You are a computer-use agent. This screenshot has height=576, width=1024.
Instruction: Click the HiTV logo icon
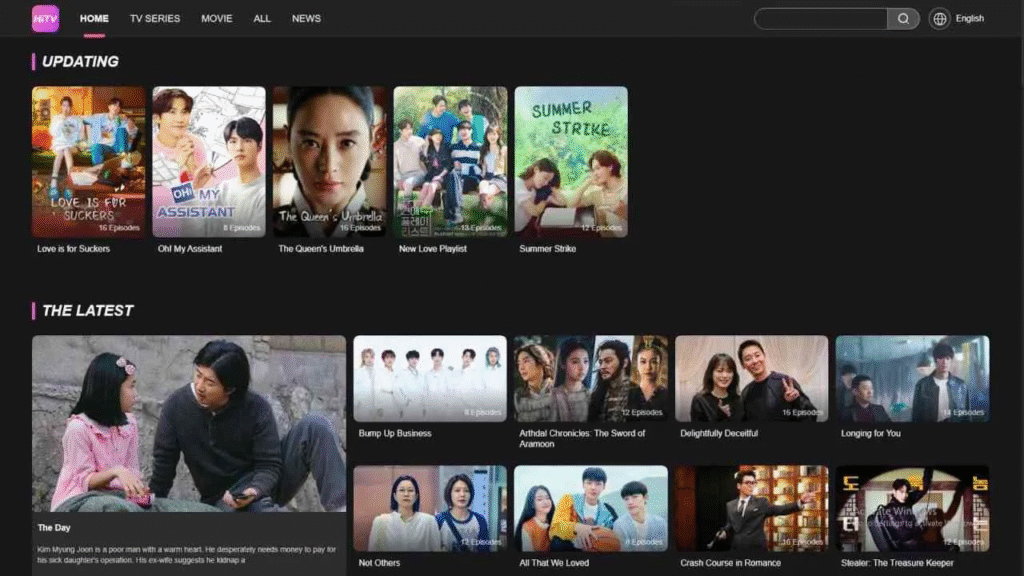point(46,18)
